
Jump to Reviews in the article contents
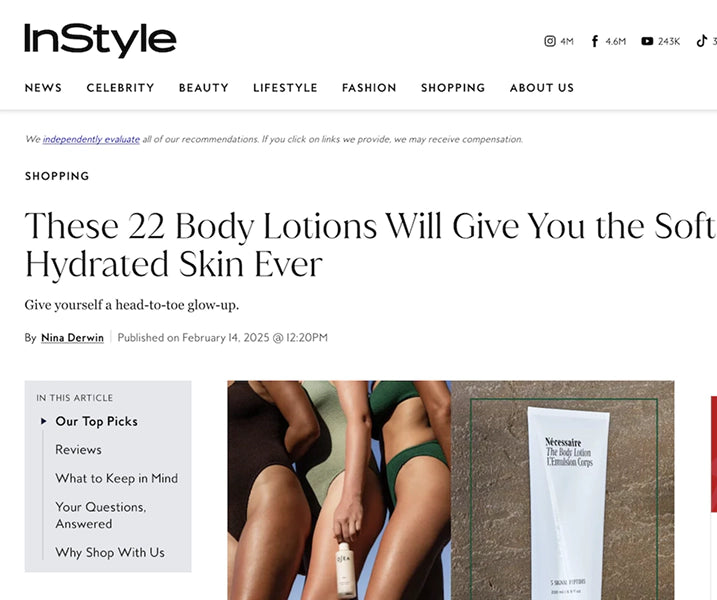78,450
